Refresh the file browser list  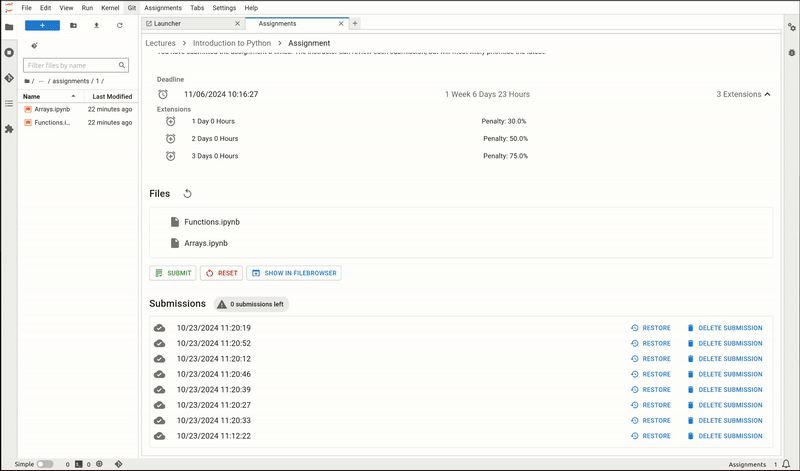(x=119, y=25)
